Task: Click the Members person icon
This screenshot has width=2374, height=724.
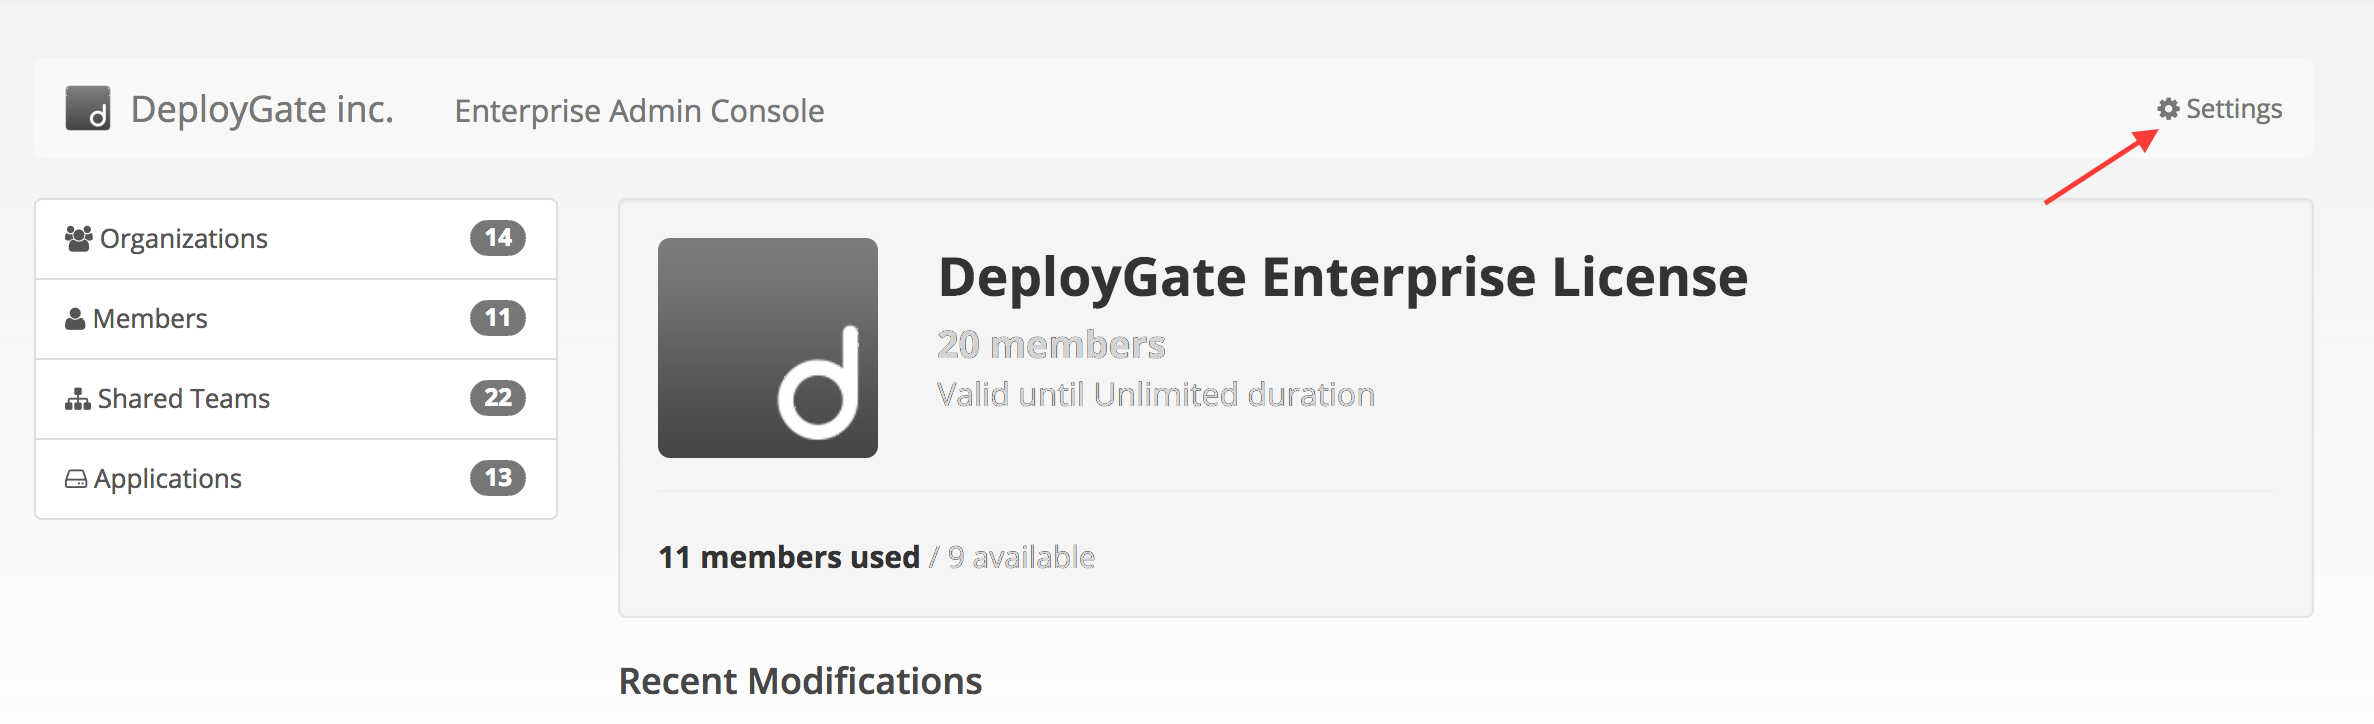Action: [x=75, y=319]
